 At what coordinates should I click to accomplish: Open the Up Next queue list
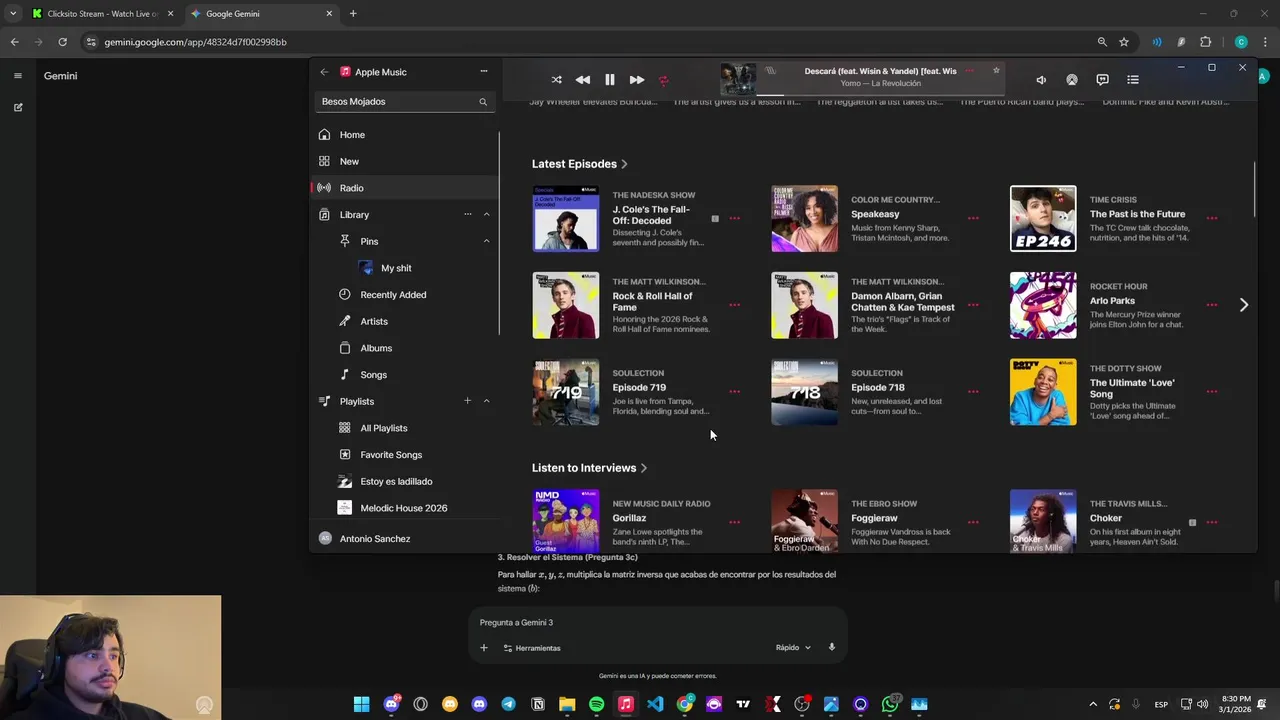pos(1133,80)
